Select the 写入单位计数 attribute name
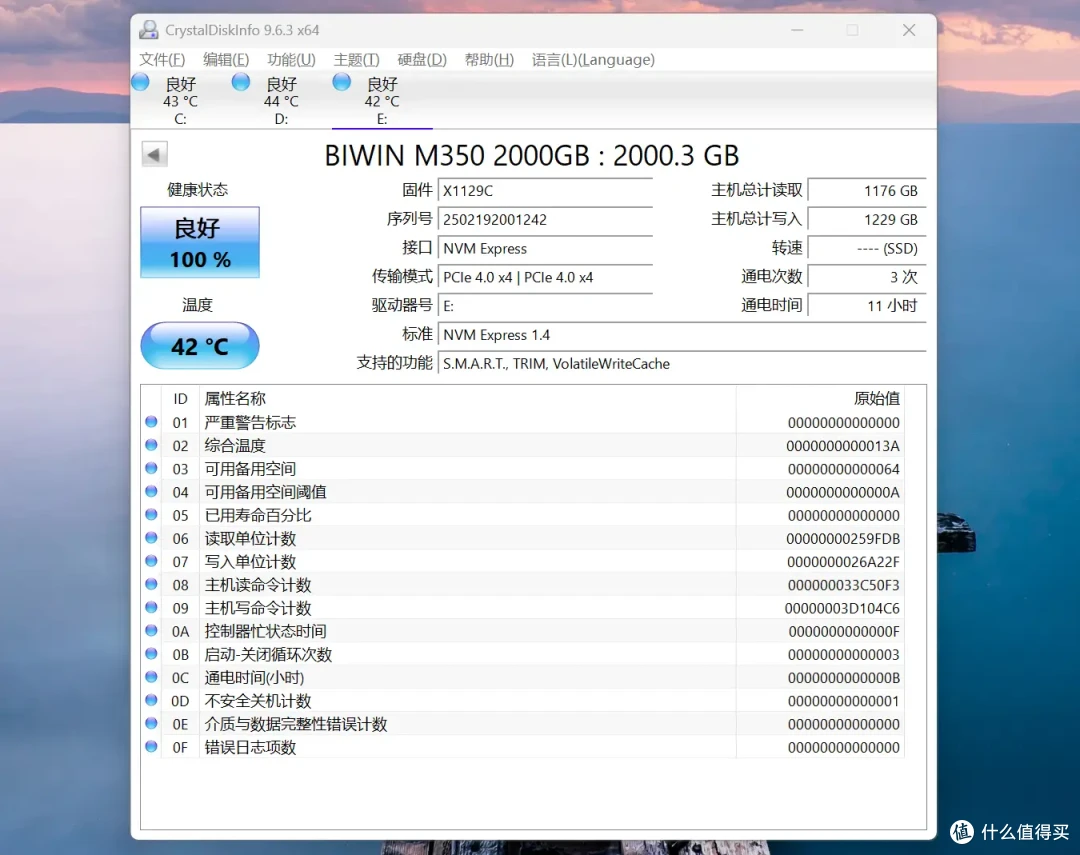This screenshot has width=1080, height=855. [x=250, y=562]
